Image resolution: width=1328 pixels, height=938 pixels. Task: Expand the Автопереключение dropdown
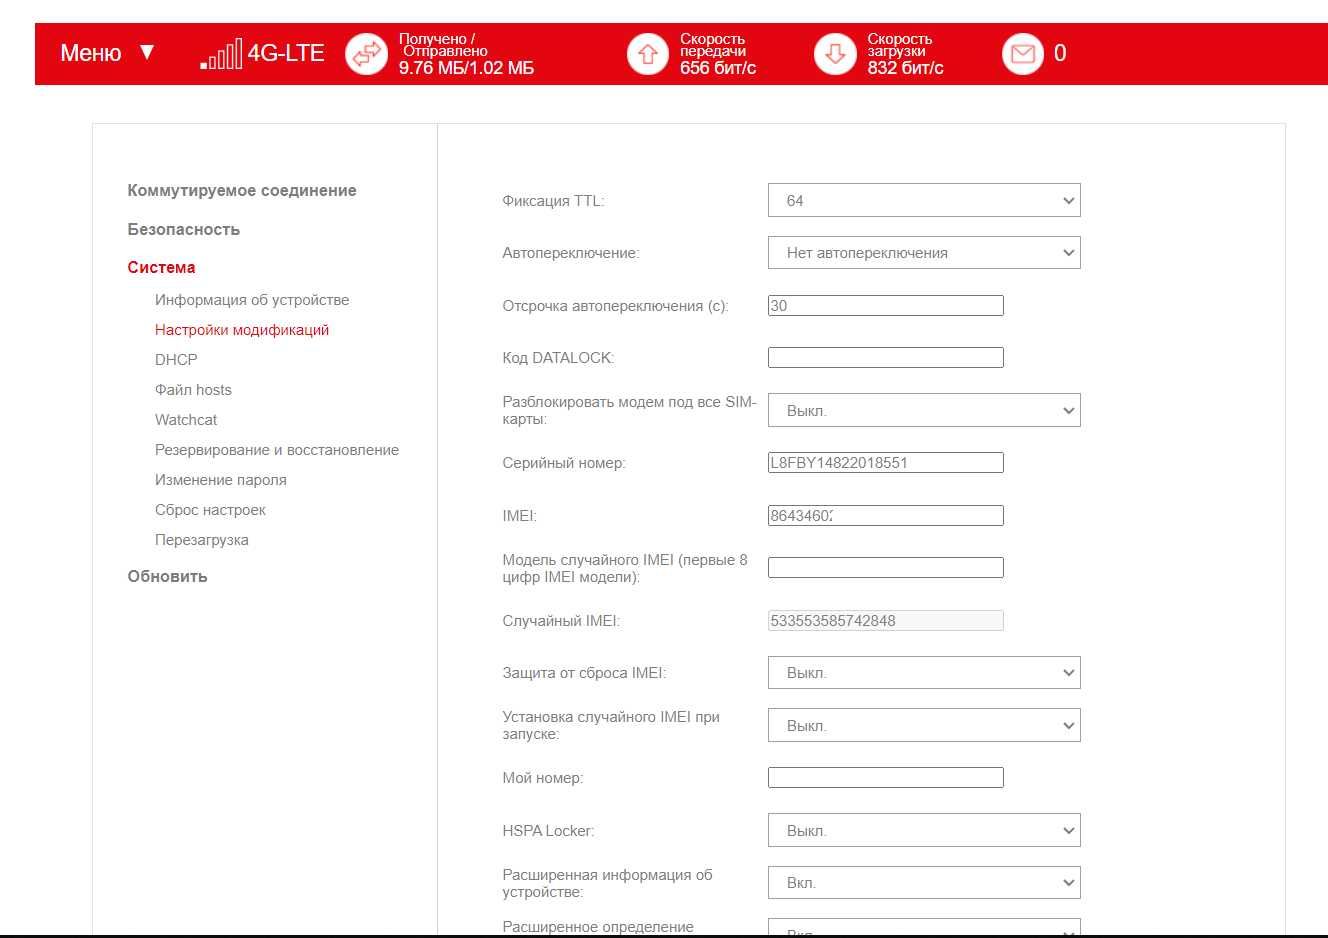[924, 252]
